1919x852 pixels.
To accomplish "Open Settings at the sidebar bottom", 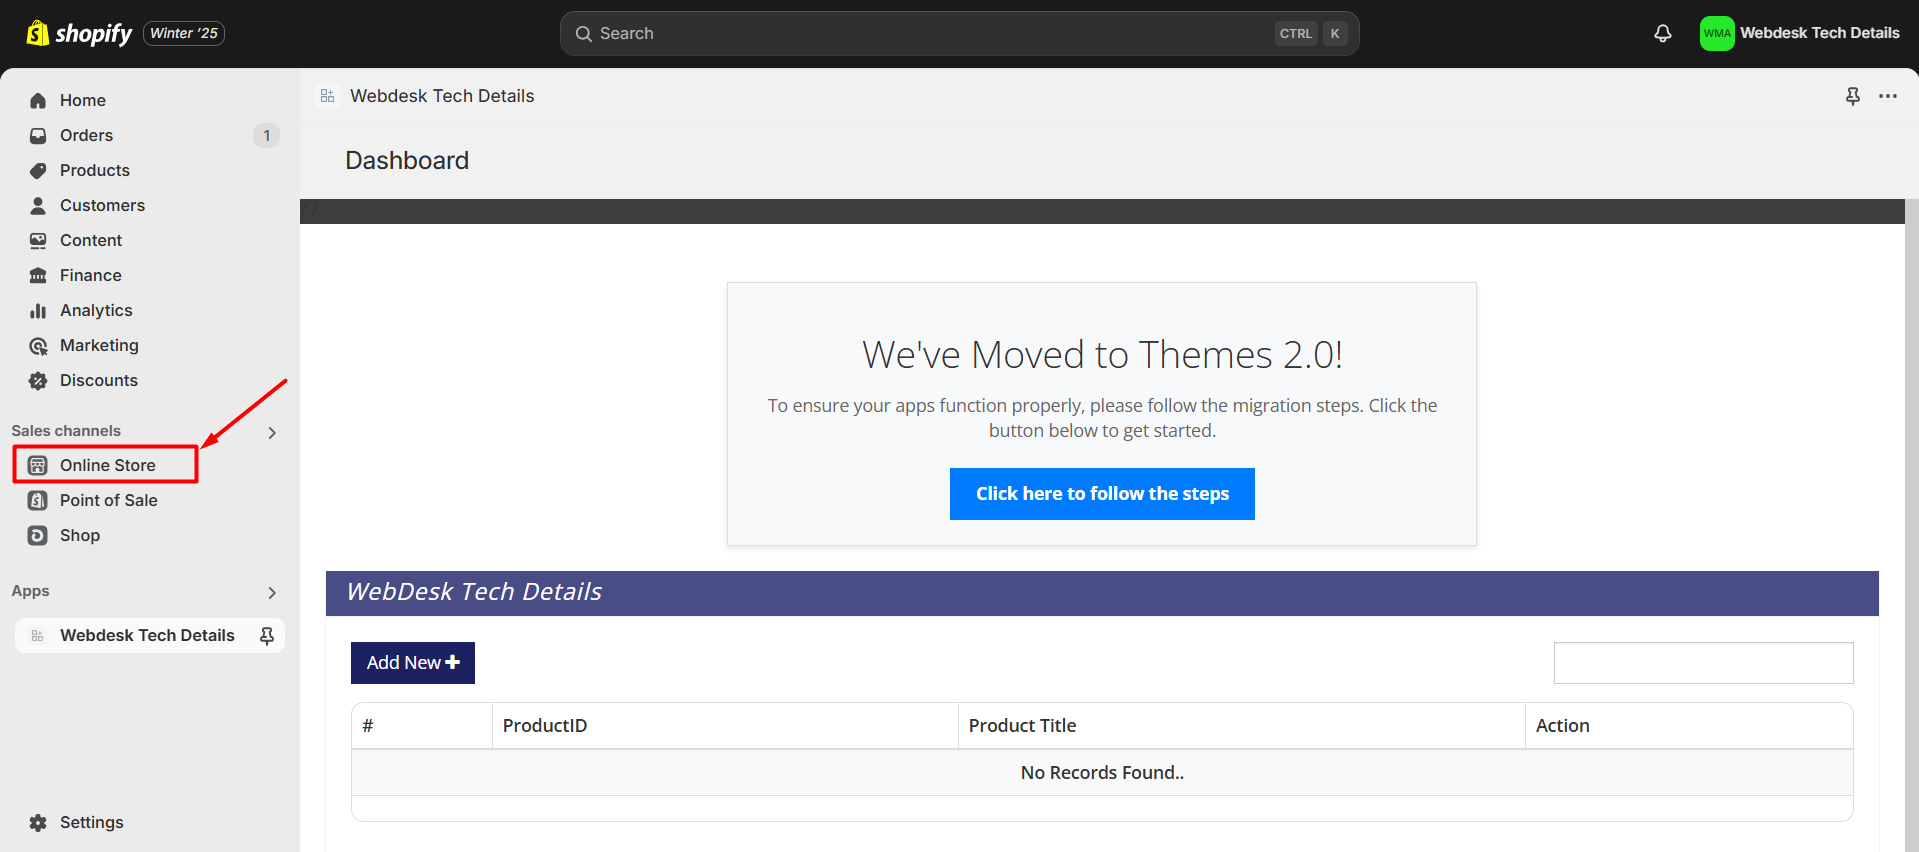I will (x=92, y=822).
